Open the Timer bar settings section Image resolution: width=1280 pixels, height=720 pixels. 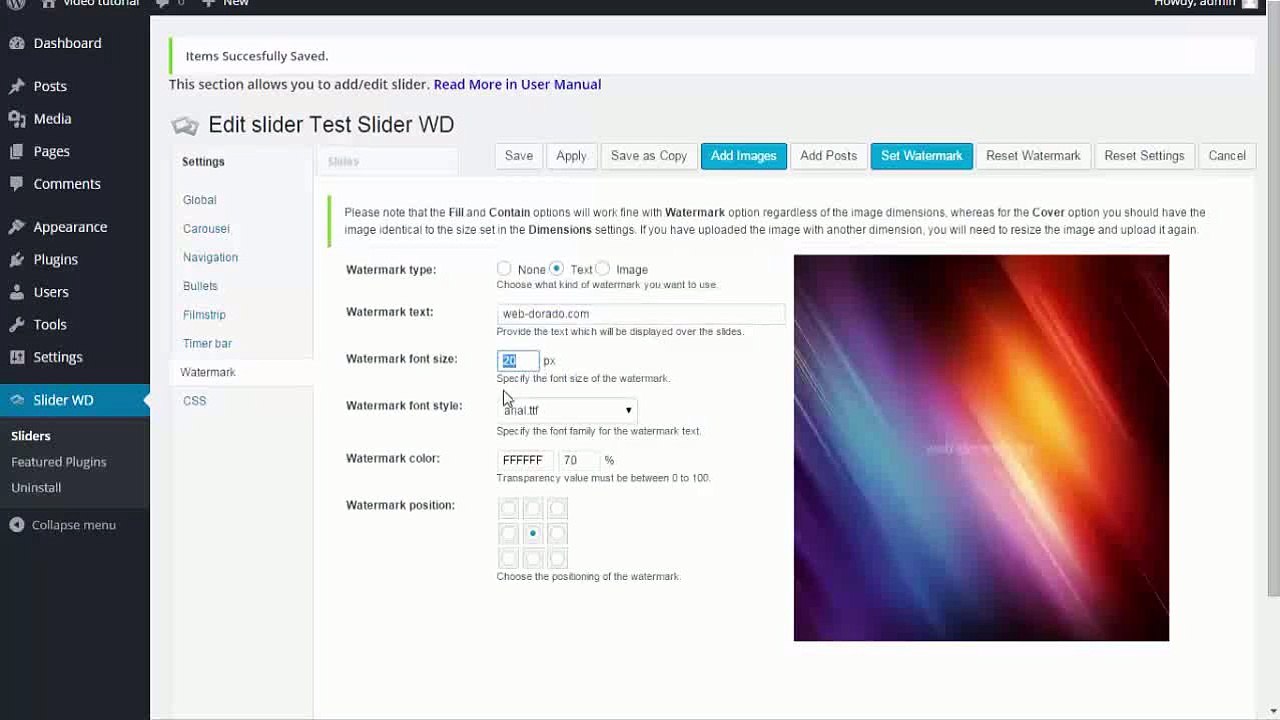pyautogui.click(x=207, y=343)
